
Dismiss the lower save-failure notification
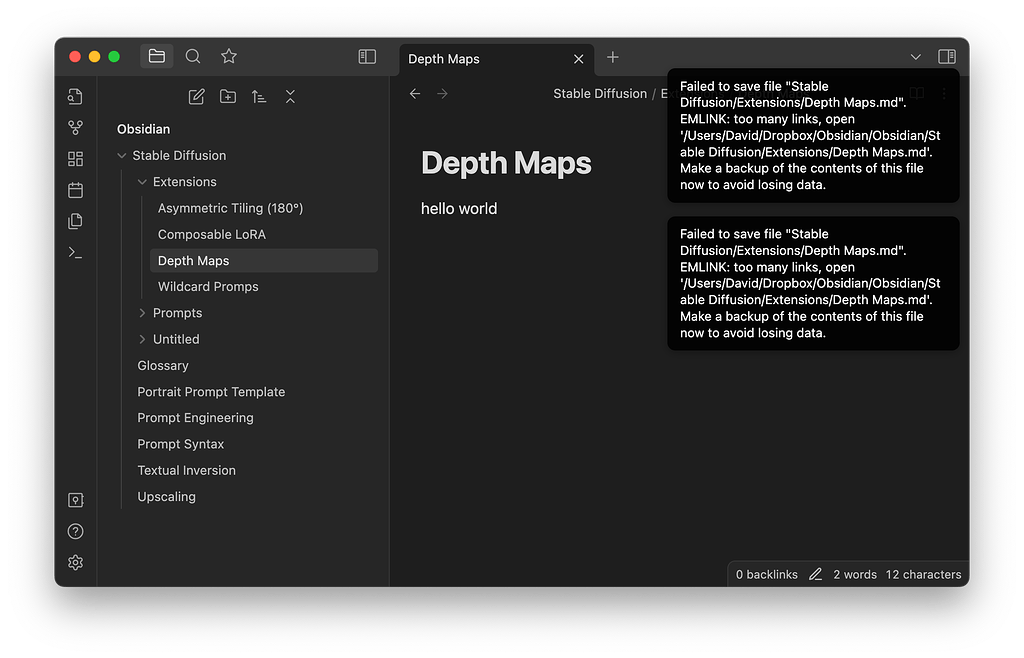pos(813,283)
